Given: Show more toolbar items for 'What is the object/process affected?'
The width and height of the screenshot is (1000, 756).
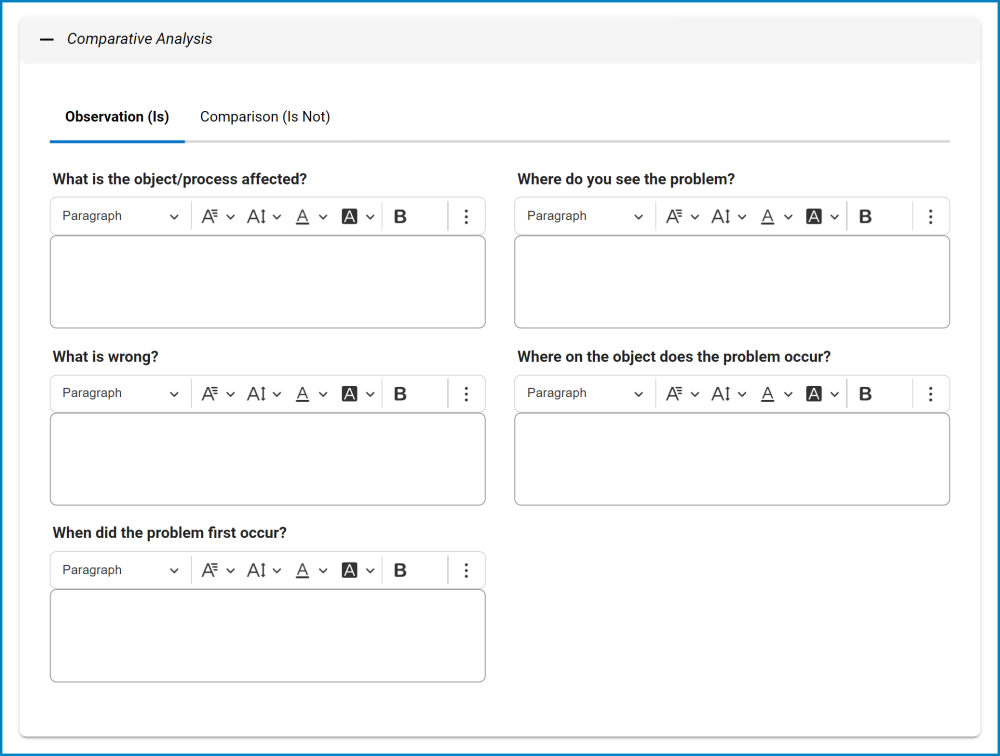Looking at the screenshot, I should (x=466, y=217).
